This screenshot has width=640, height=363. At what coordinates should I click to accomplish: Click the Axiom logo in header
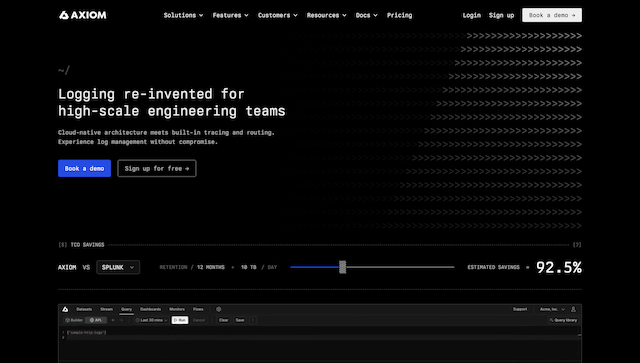pyautogui.click(x=83, y=15)
